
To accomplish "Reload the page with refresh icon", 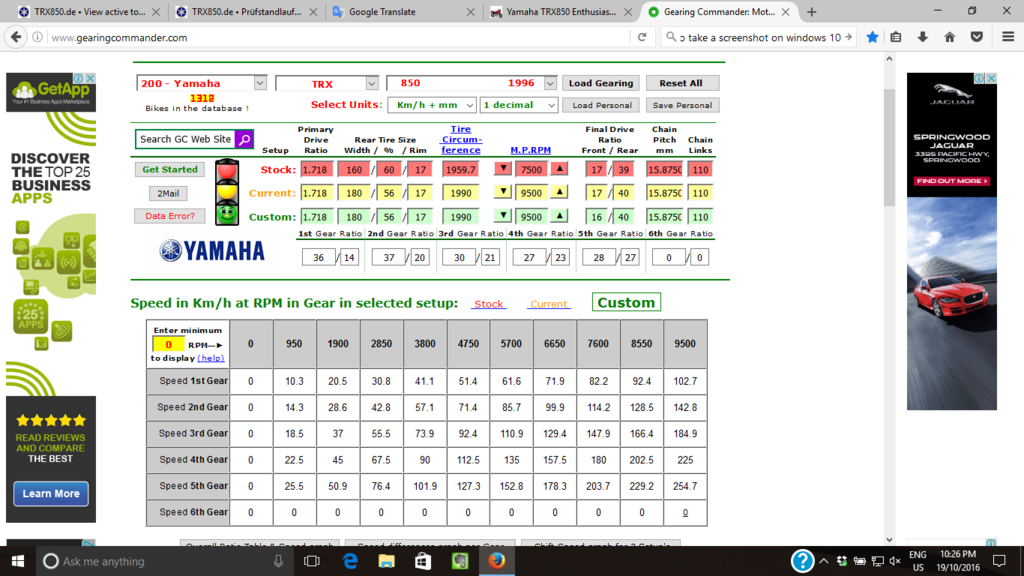I will [x=642, y=37].
